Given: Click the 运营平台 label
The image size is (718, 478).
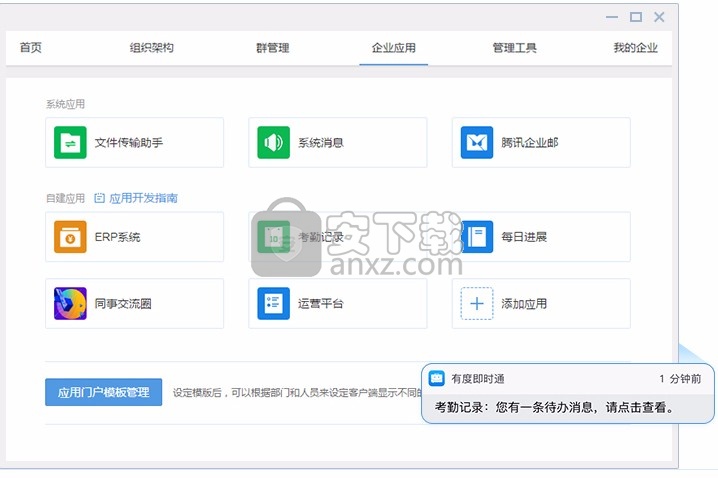Looking at the screenshot, I should [x=321, y=303].
